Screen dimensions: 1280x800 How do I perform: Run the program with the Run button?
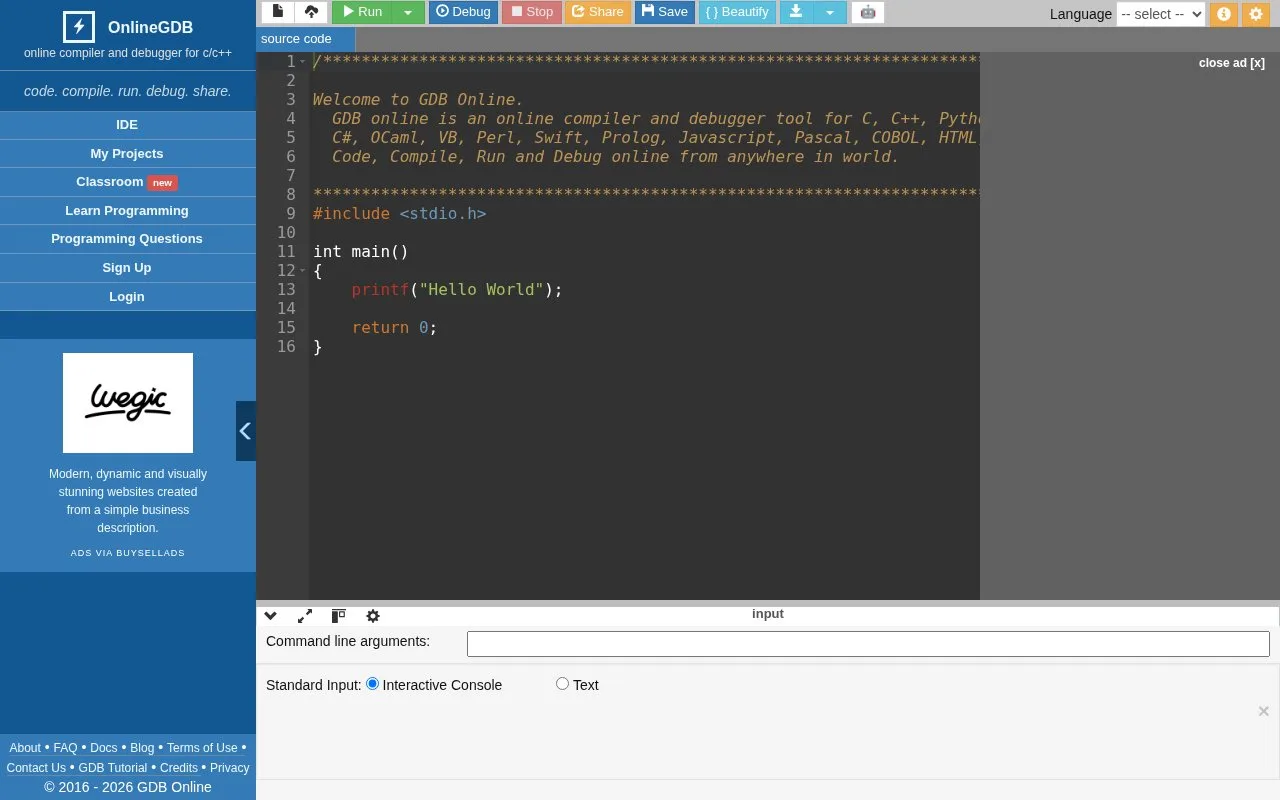[x=362, y=12]
